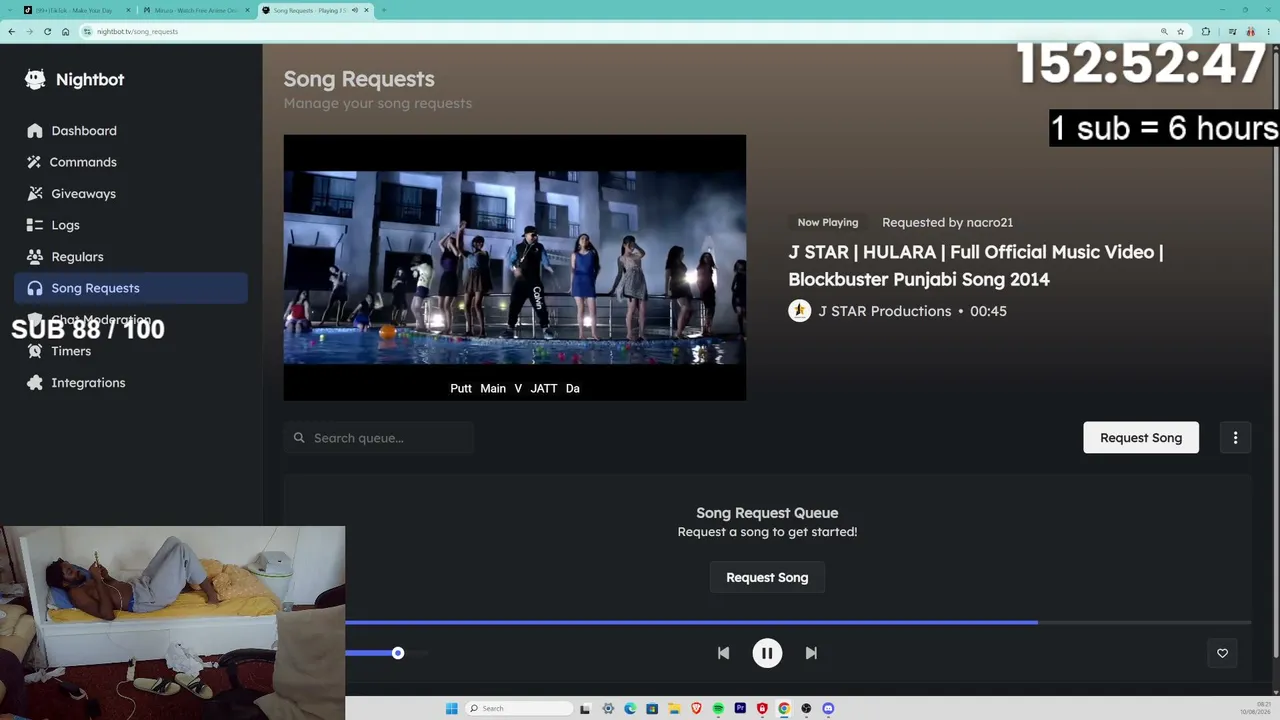Image resolution: width=1280 pixels, height=720 pixels.
Task: Favorite the current song with the heart icon
Action: (x=1222, y=653)
